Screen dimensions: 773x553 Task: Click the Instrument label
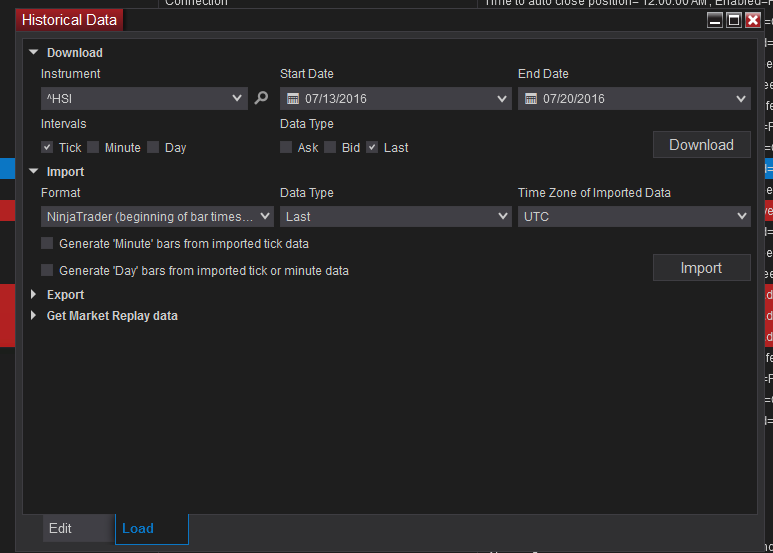(70, 74)
